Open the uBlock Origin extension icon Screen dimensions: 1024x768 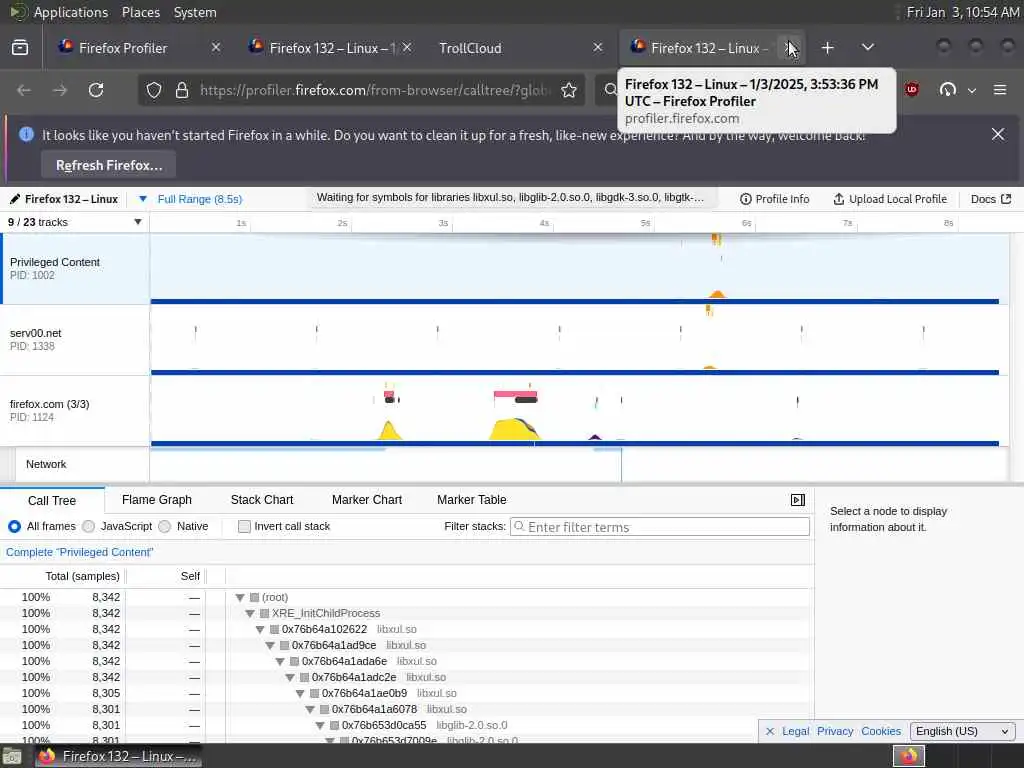pos(912,89)
